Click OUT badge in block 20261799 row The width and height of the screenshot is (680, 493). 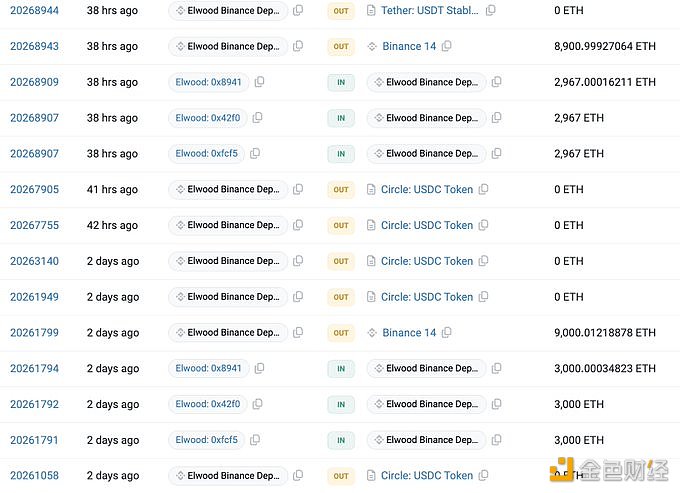coord(341,333)
